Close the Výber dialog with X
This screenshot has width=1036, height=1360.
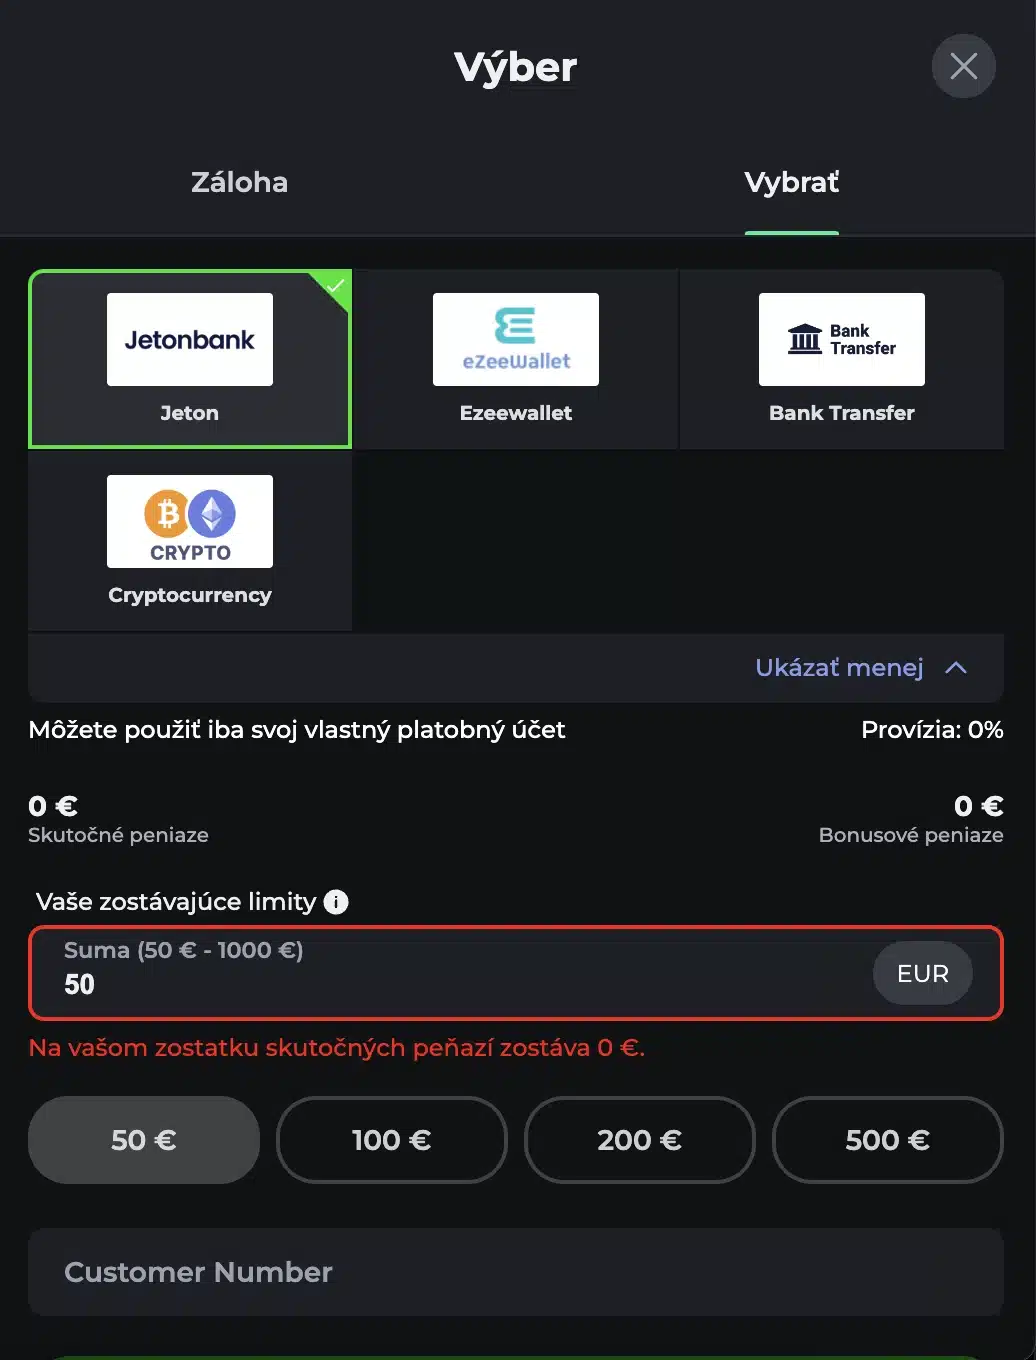964,66
